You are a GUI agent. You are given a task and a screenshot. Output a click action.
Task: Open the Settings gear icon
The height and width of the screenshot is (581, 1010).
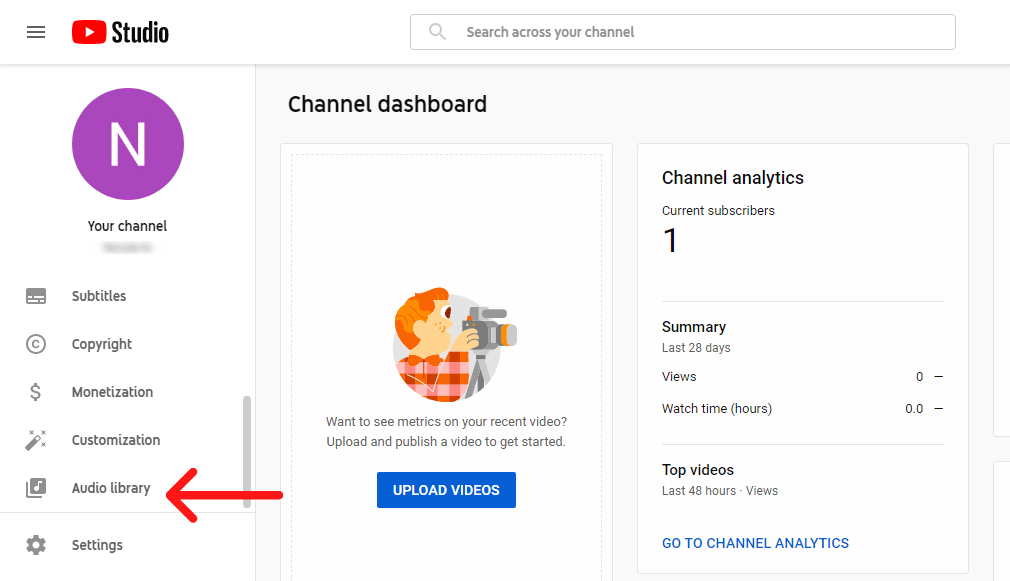[36, 545]
